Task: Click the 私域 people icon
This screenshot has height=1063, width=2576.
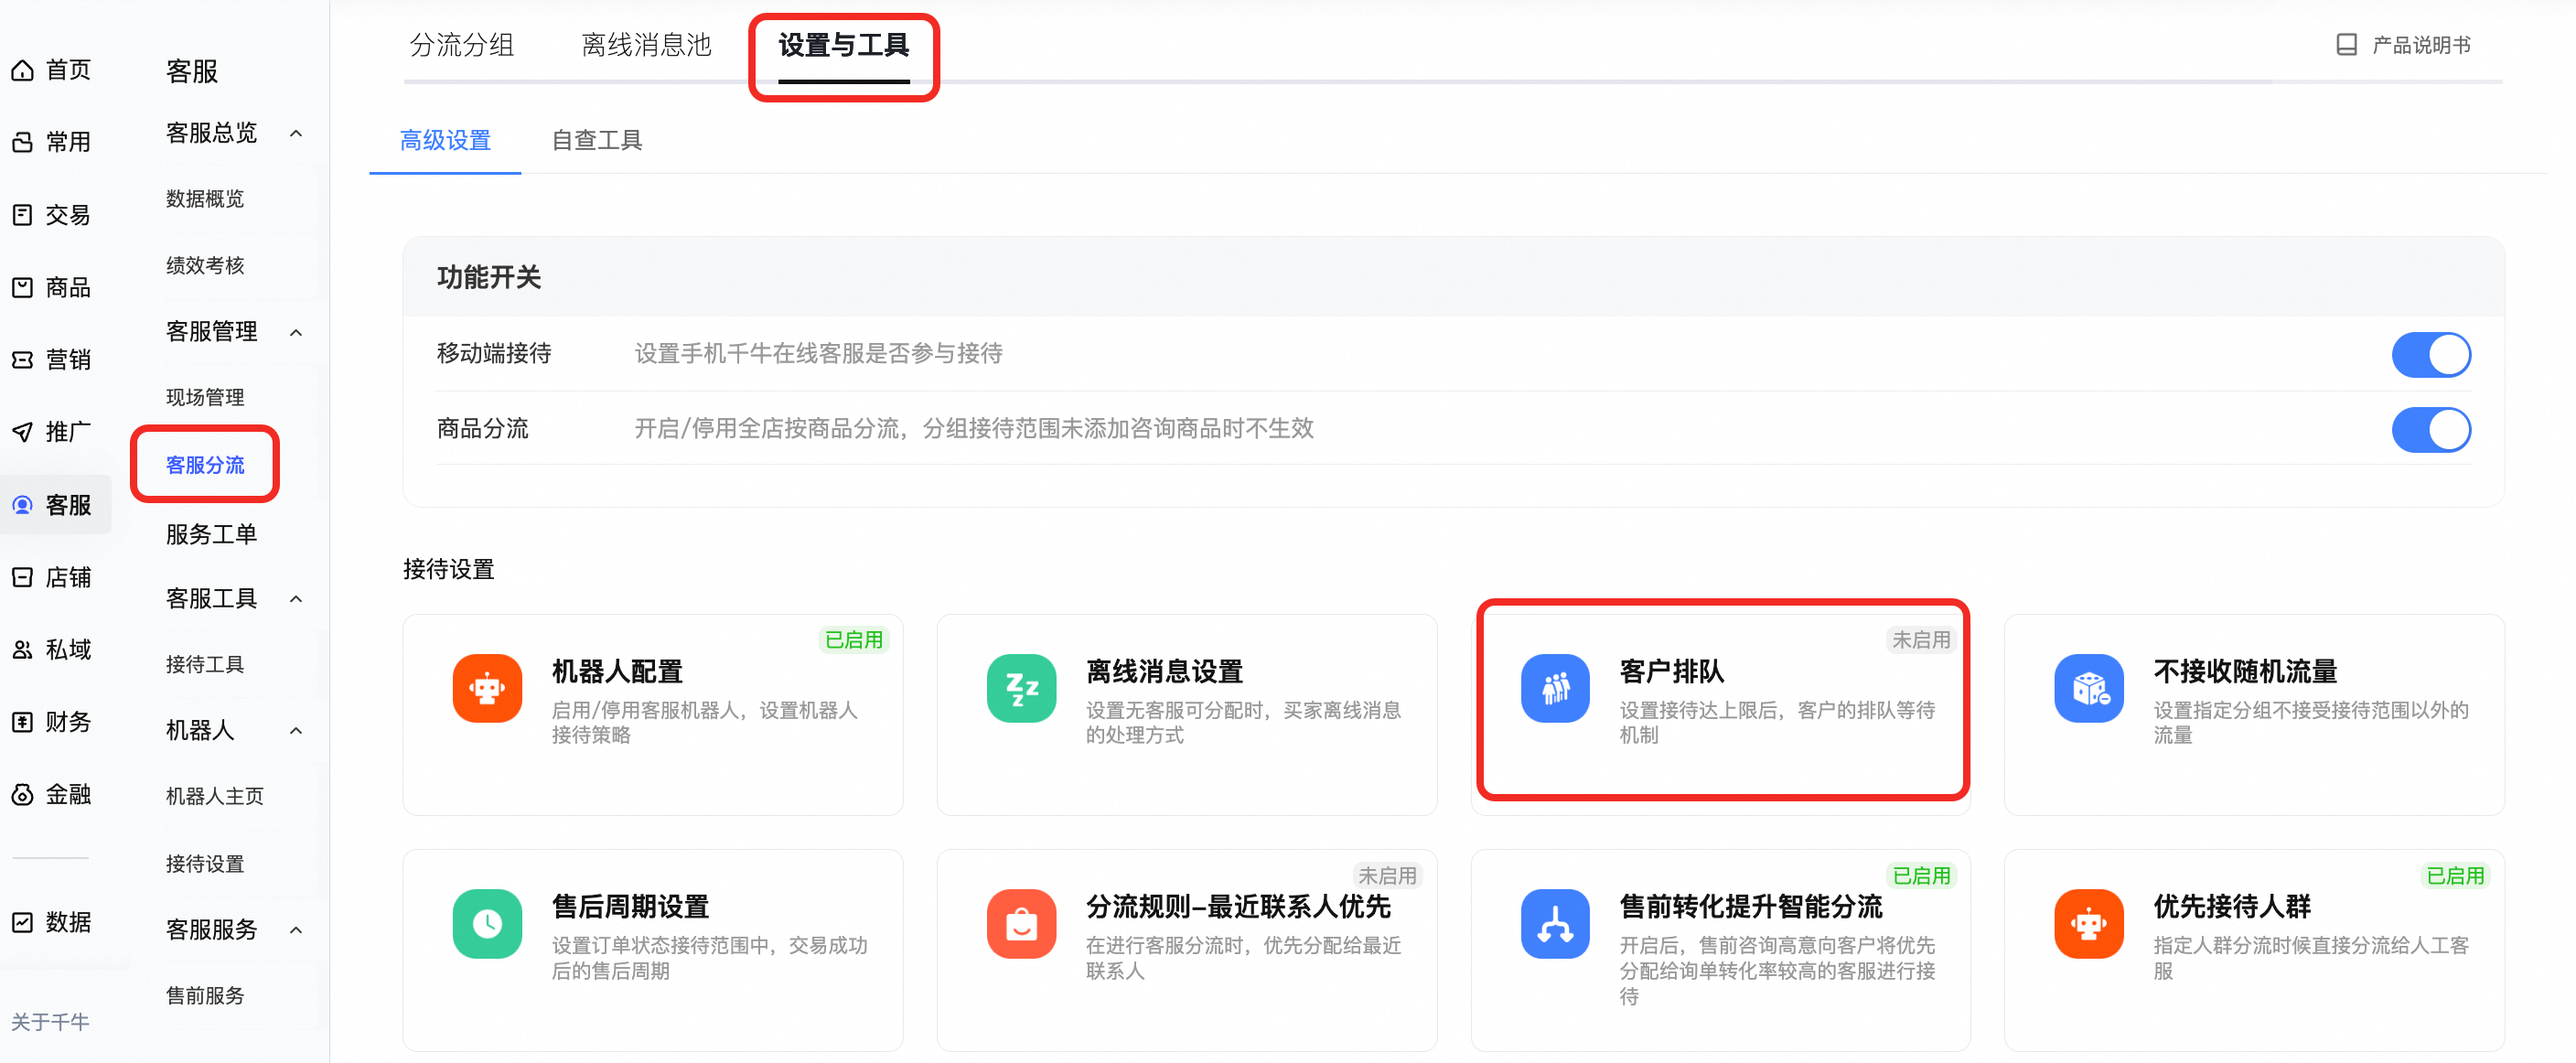Action: tap(22, 650)
